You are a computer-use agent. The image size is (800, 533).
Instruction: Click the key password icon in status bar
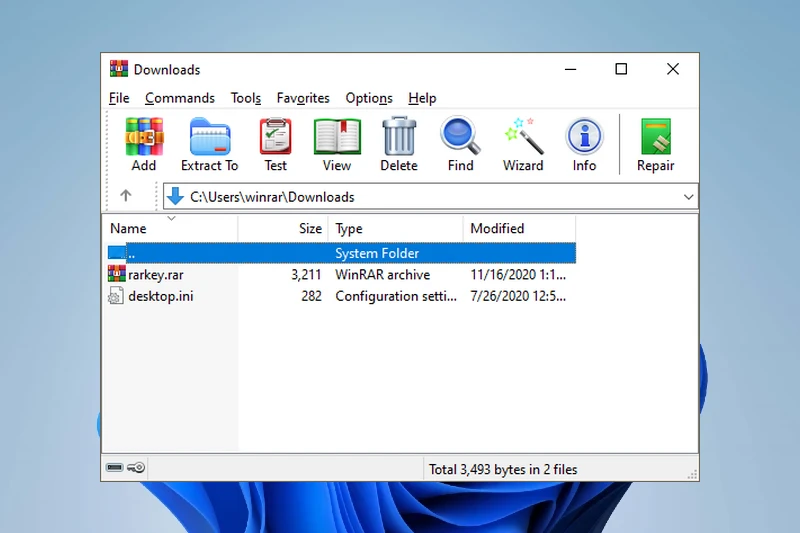coord(136,467)
